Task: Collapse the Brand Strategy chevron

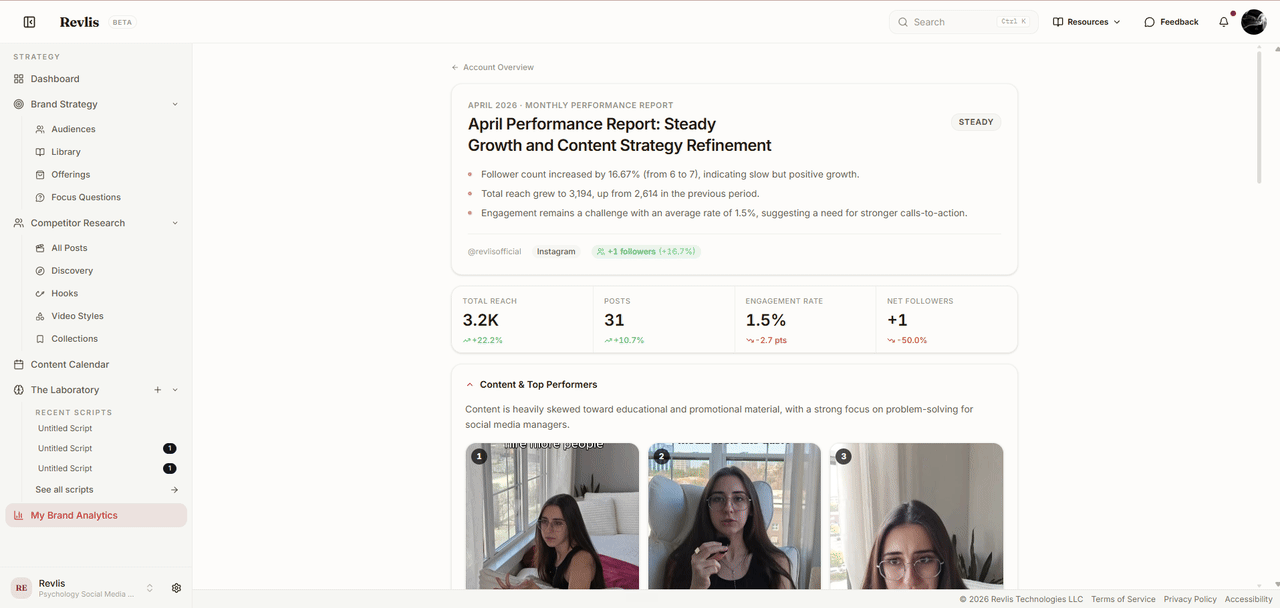Action: click(x=175, y=104)
